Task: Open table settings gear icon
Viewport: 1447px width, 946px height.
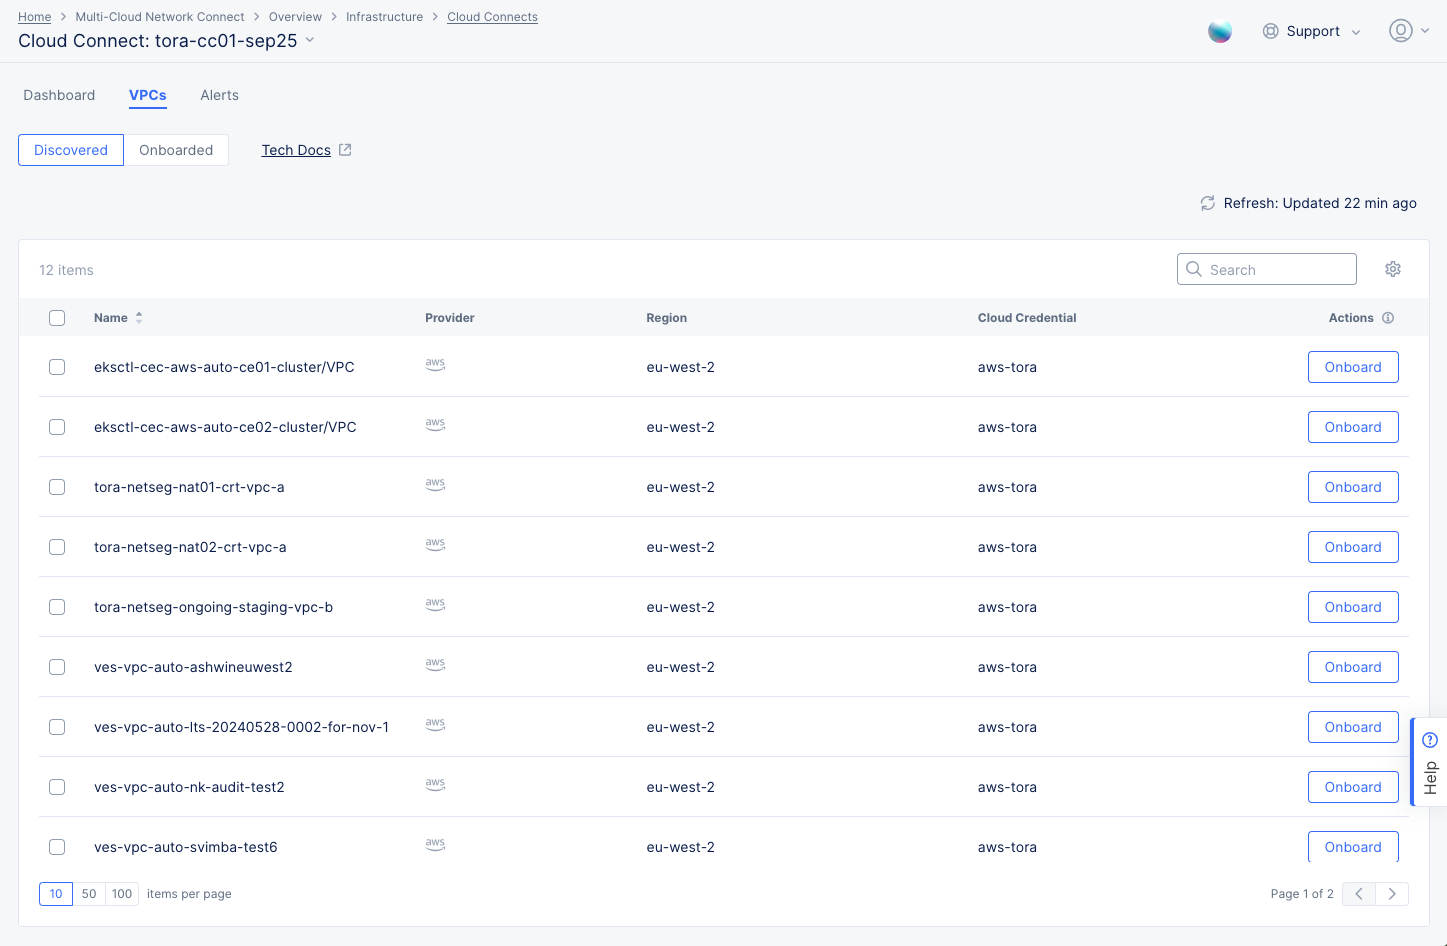Action: 1392,269
